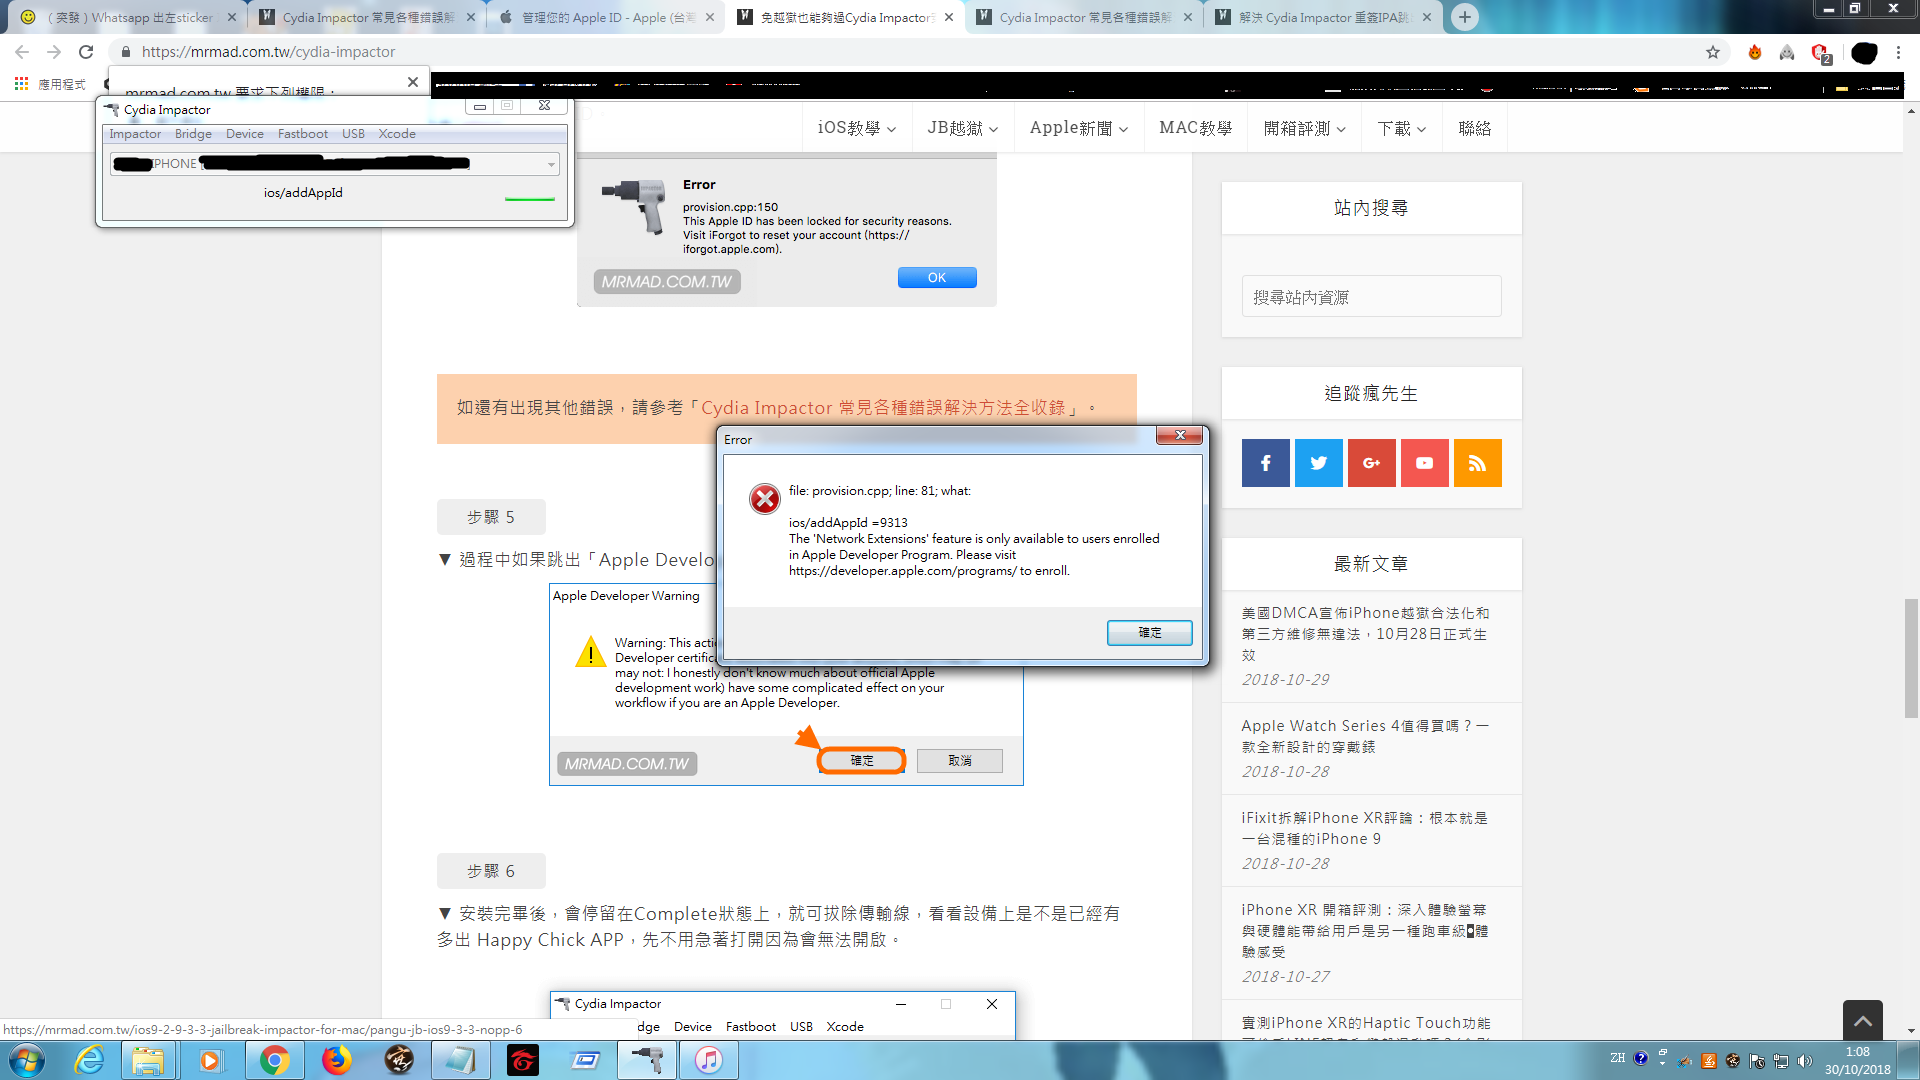Open iTunes from the taskbar
Screen dimensions: 1920x1080
click(709, 1060)
